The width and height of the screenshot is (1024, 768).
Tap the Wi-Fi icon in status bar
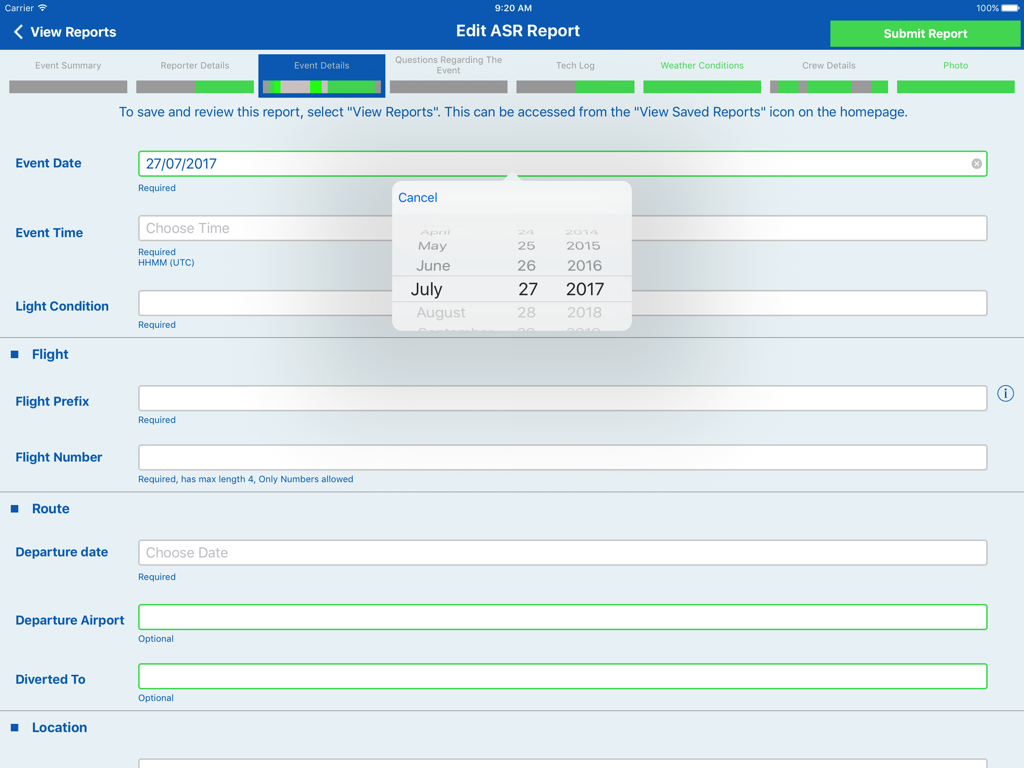point(42,8)
